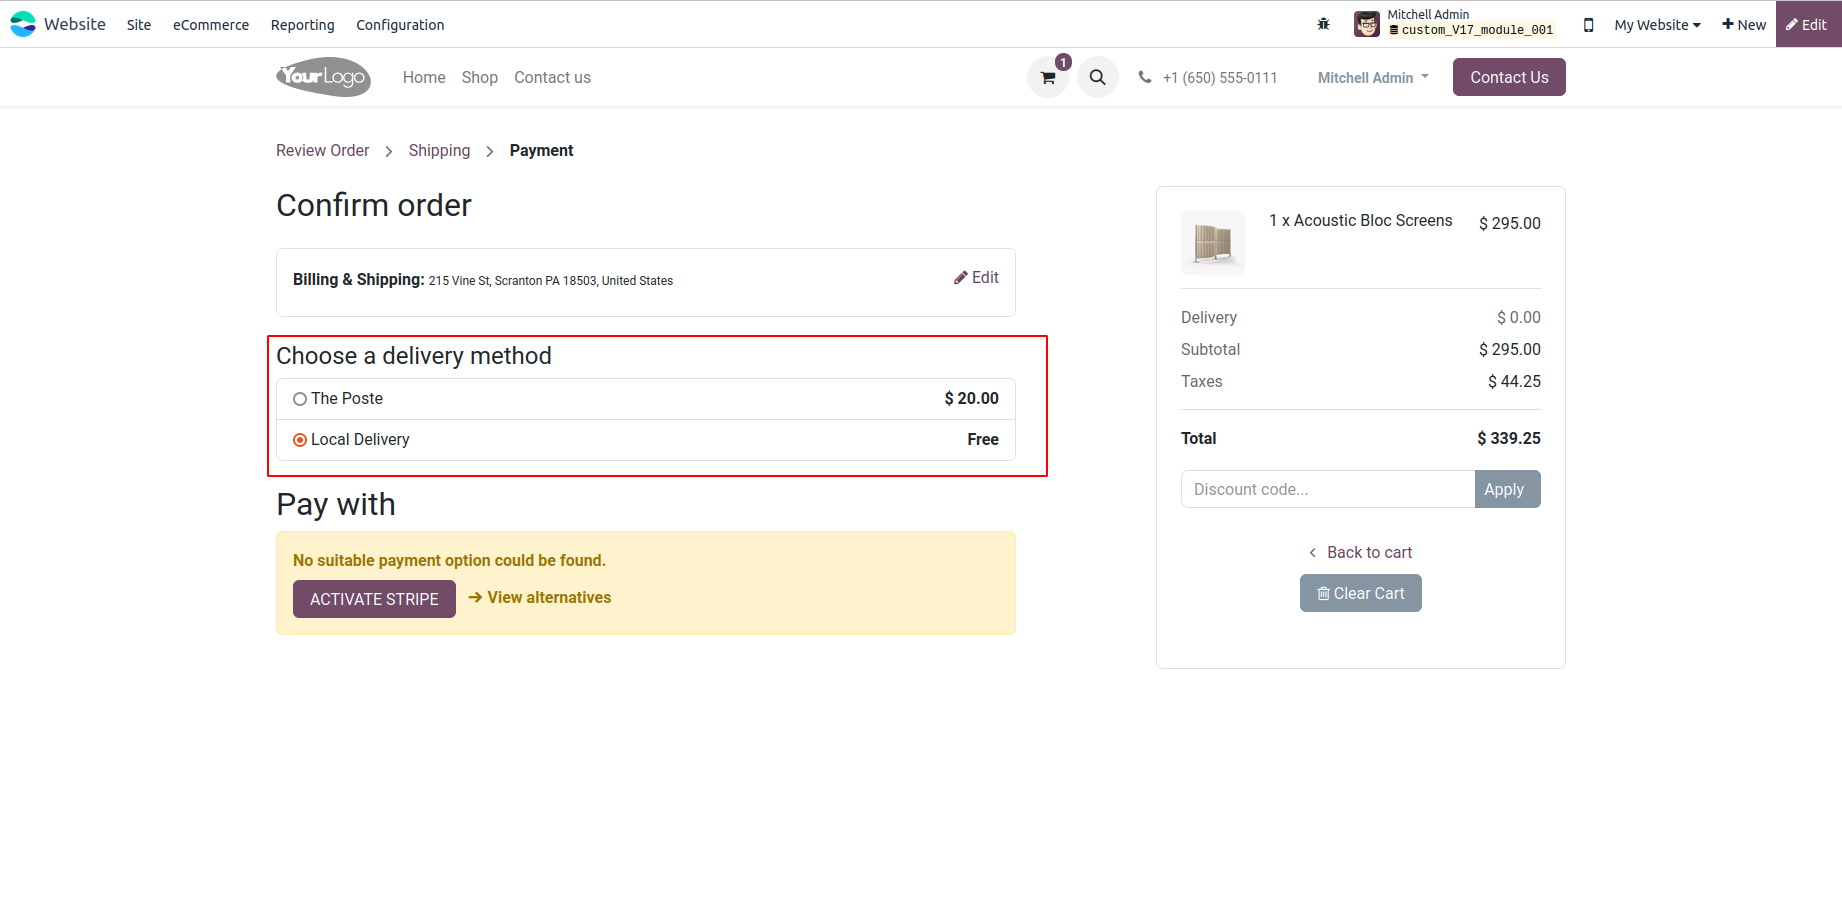Click the Clear Cart button
Screen dimensions: 1842x922
click(1360, 593)
